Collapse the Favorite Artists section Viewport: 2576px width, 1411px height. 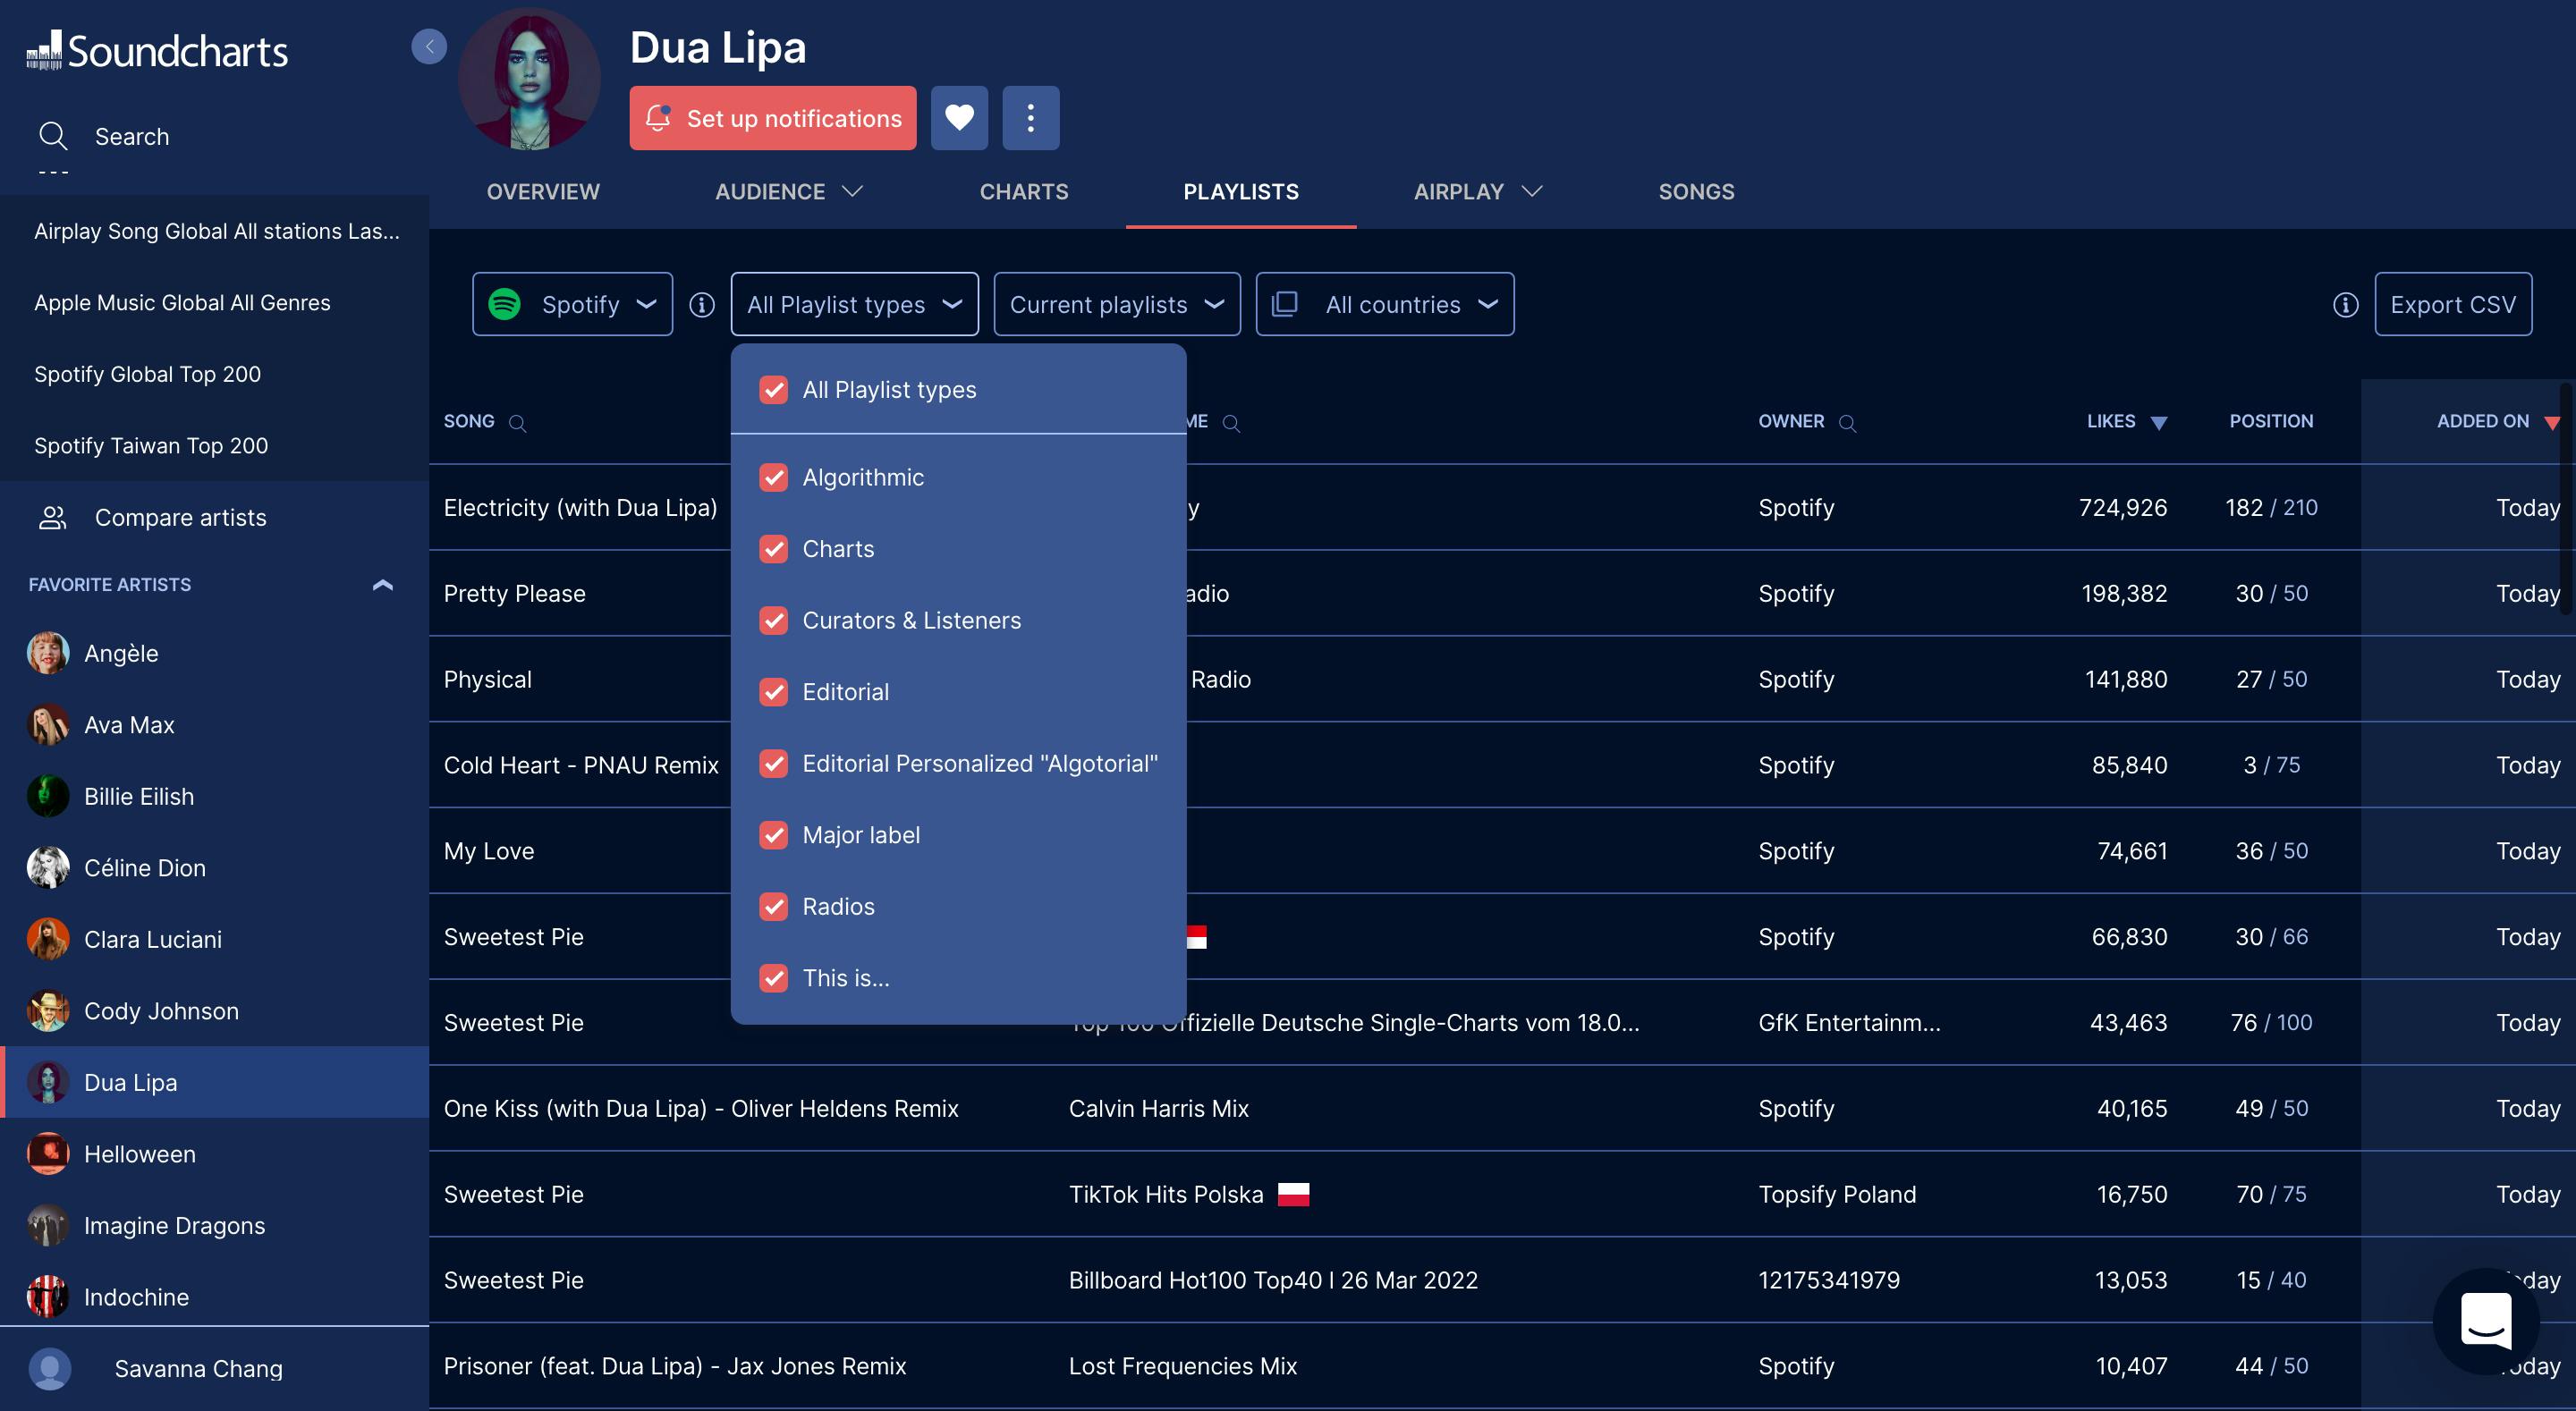[382, 585]
